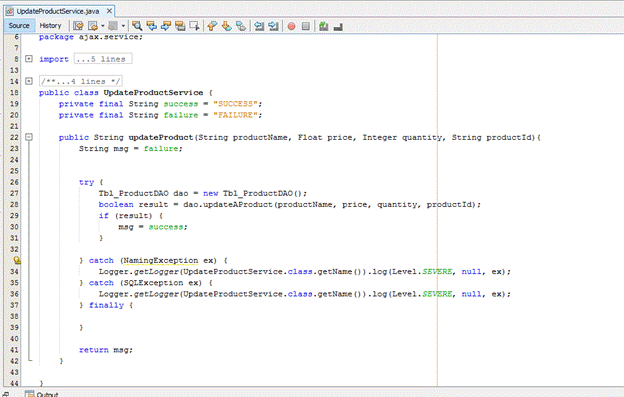Screen dimensions: 624x397
Task: Click method name updateProduct on line 22
Action: point(161,137)
